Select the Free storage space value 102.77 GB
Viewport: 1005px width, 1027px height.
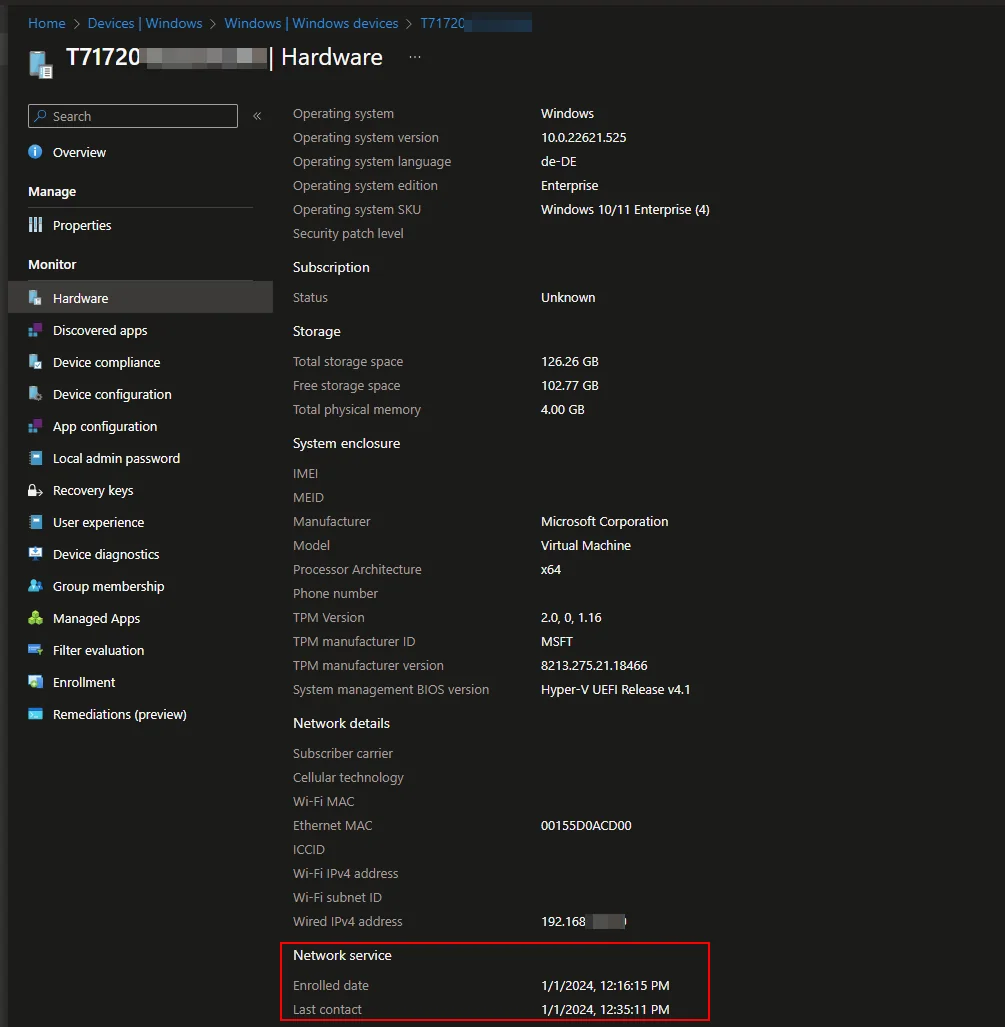point(570,386)
